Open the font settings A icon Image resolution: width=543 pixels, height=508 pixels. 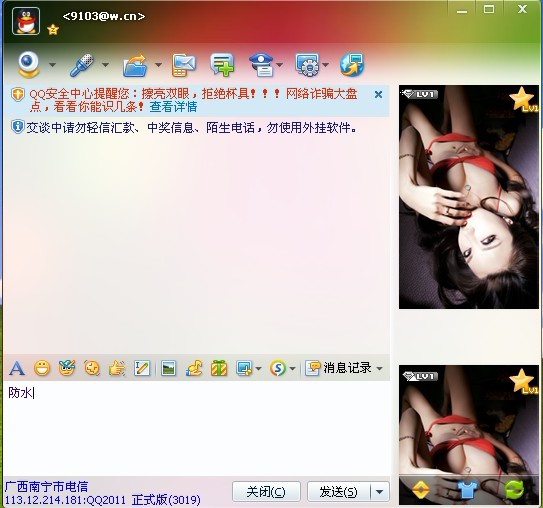17,368
